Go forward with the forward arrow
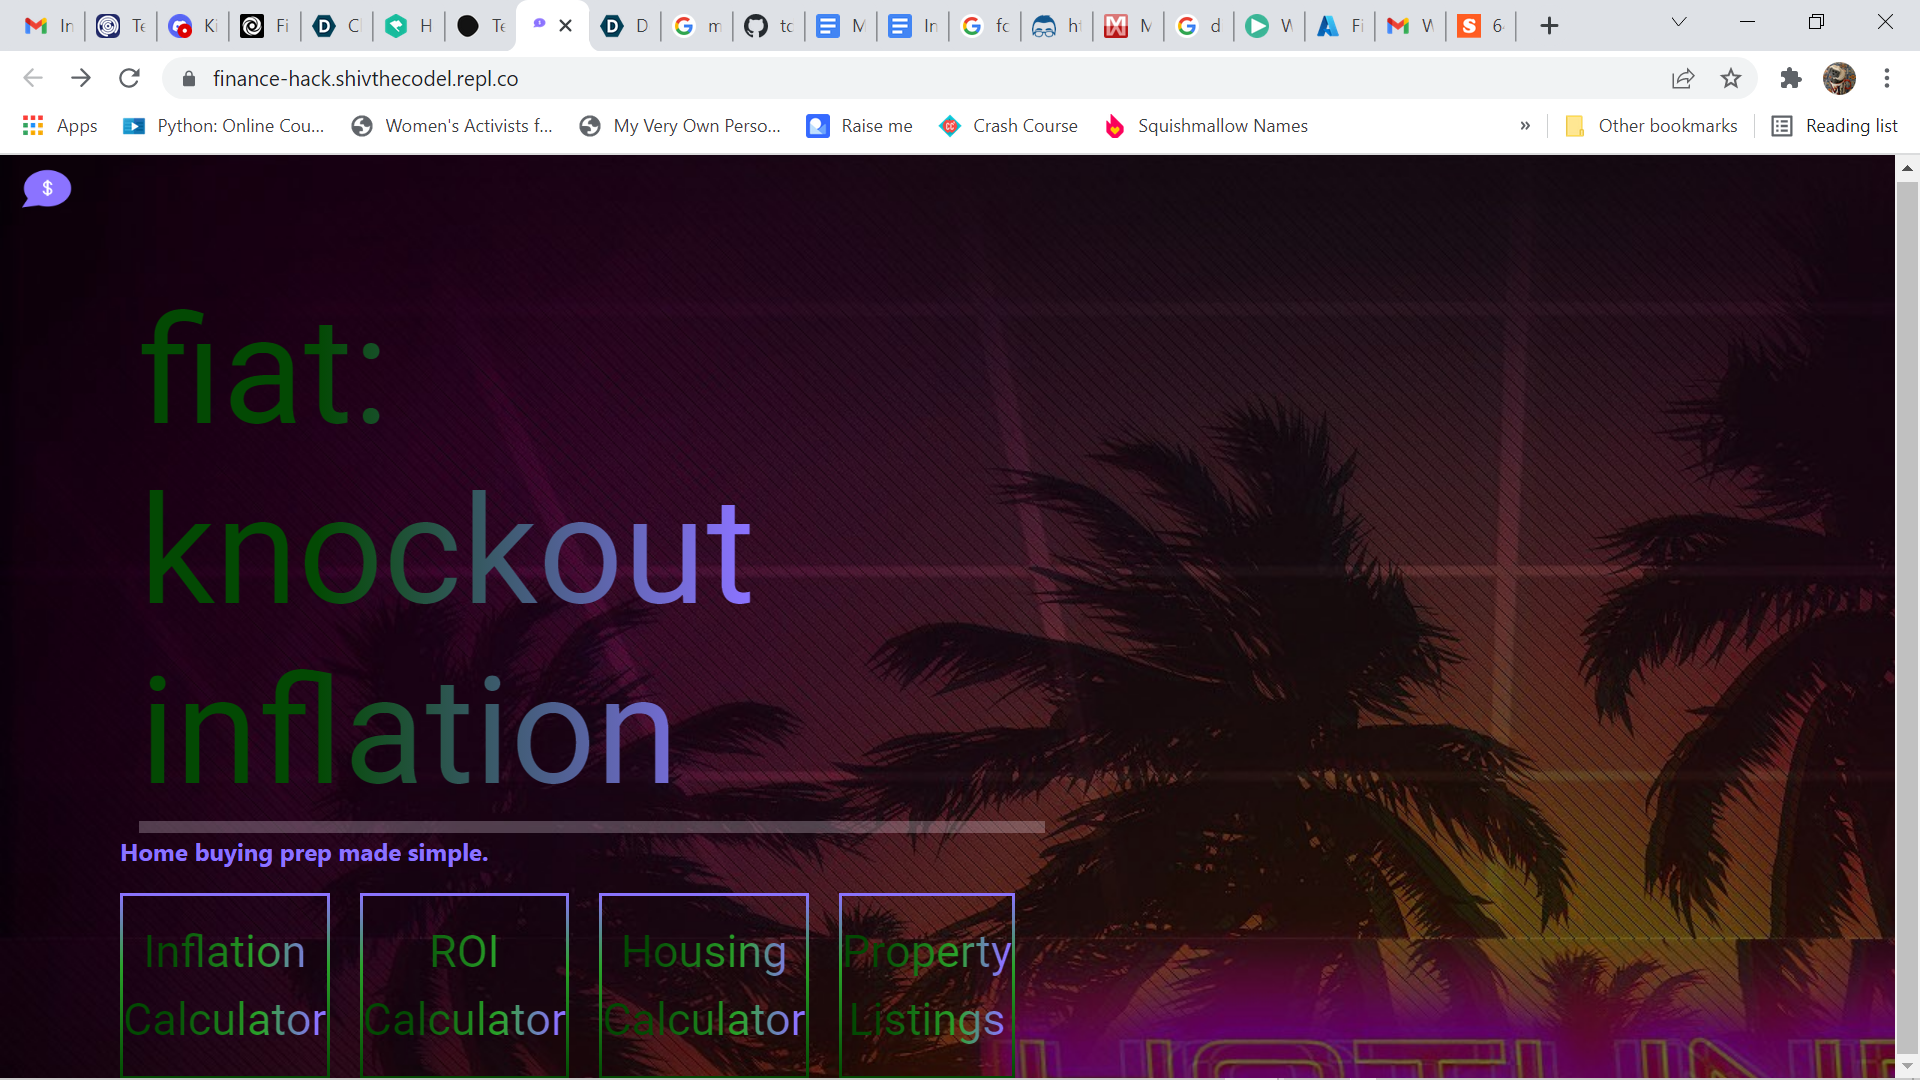The width and height of the screenshot is (1920, 1080). [81, 78]
